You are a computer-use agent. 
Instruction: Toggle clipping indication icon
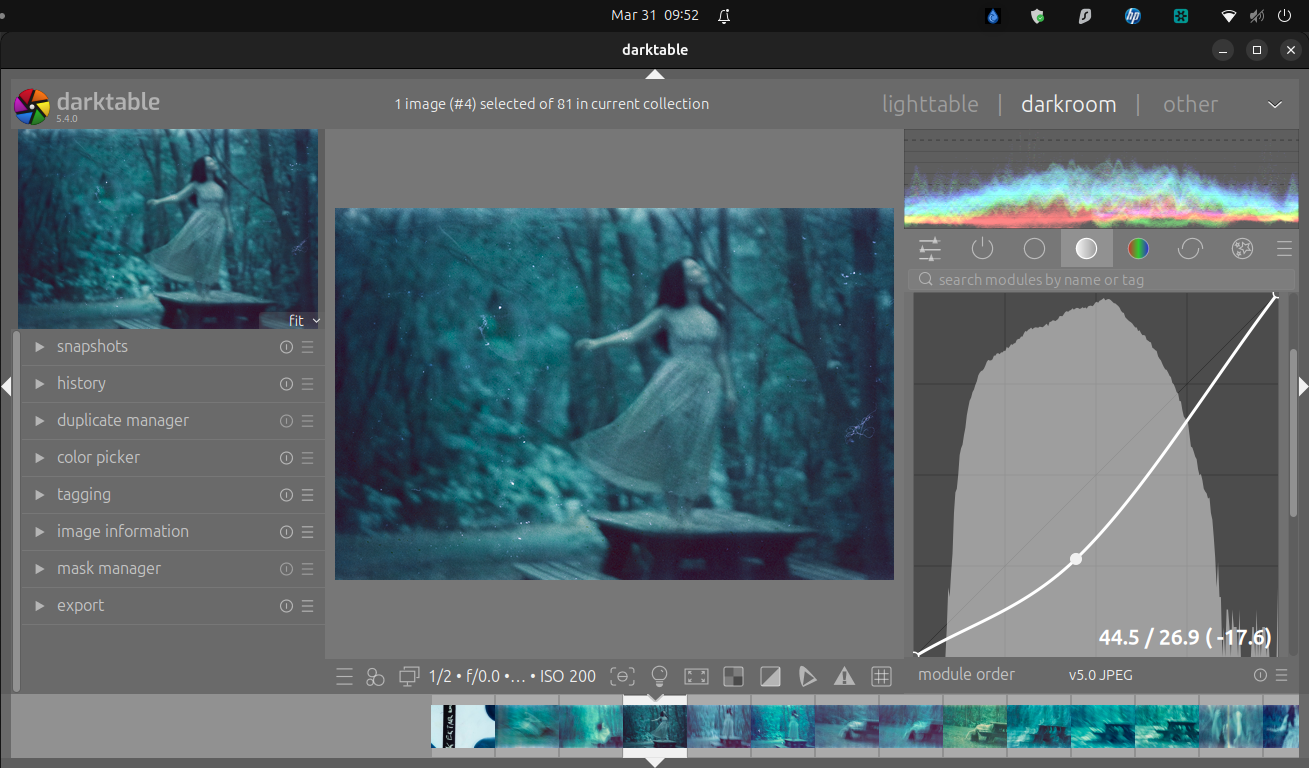tap(770, 677)
